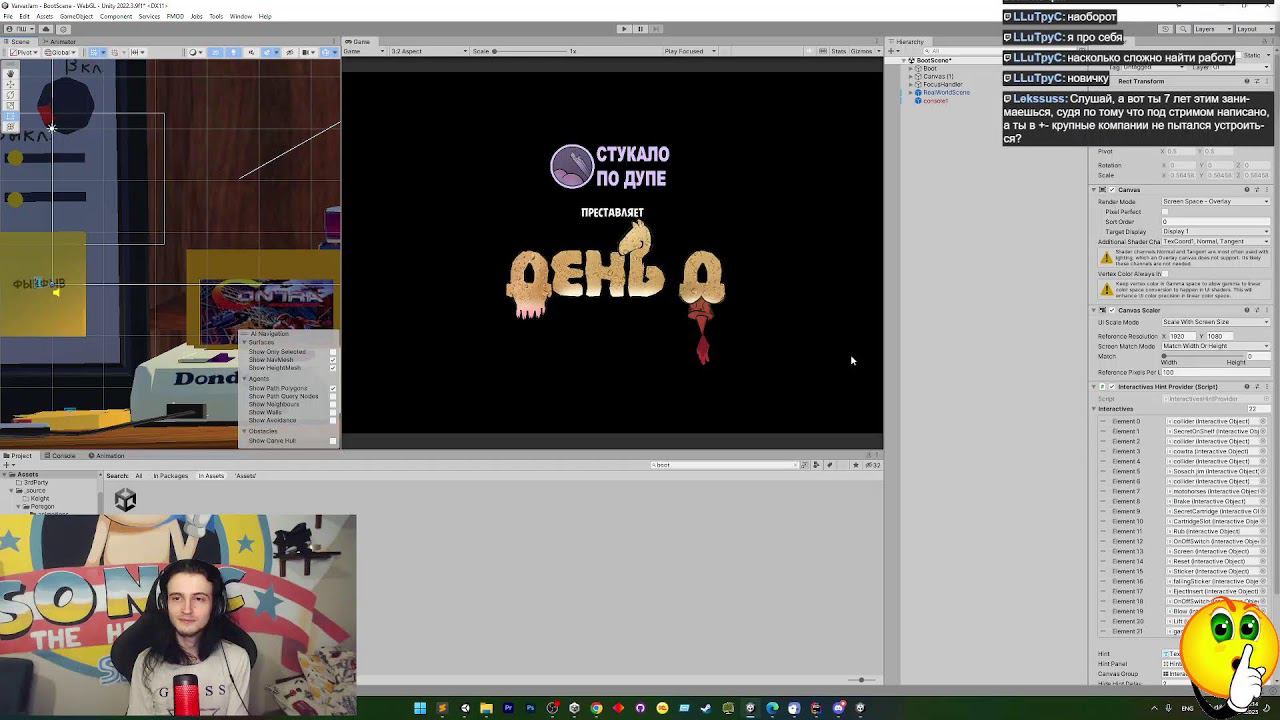The width and height of the screenshot is (1280, 720).
Task: Open the Target Display dropdown
Action: 1215,231
